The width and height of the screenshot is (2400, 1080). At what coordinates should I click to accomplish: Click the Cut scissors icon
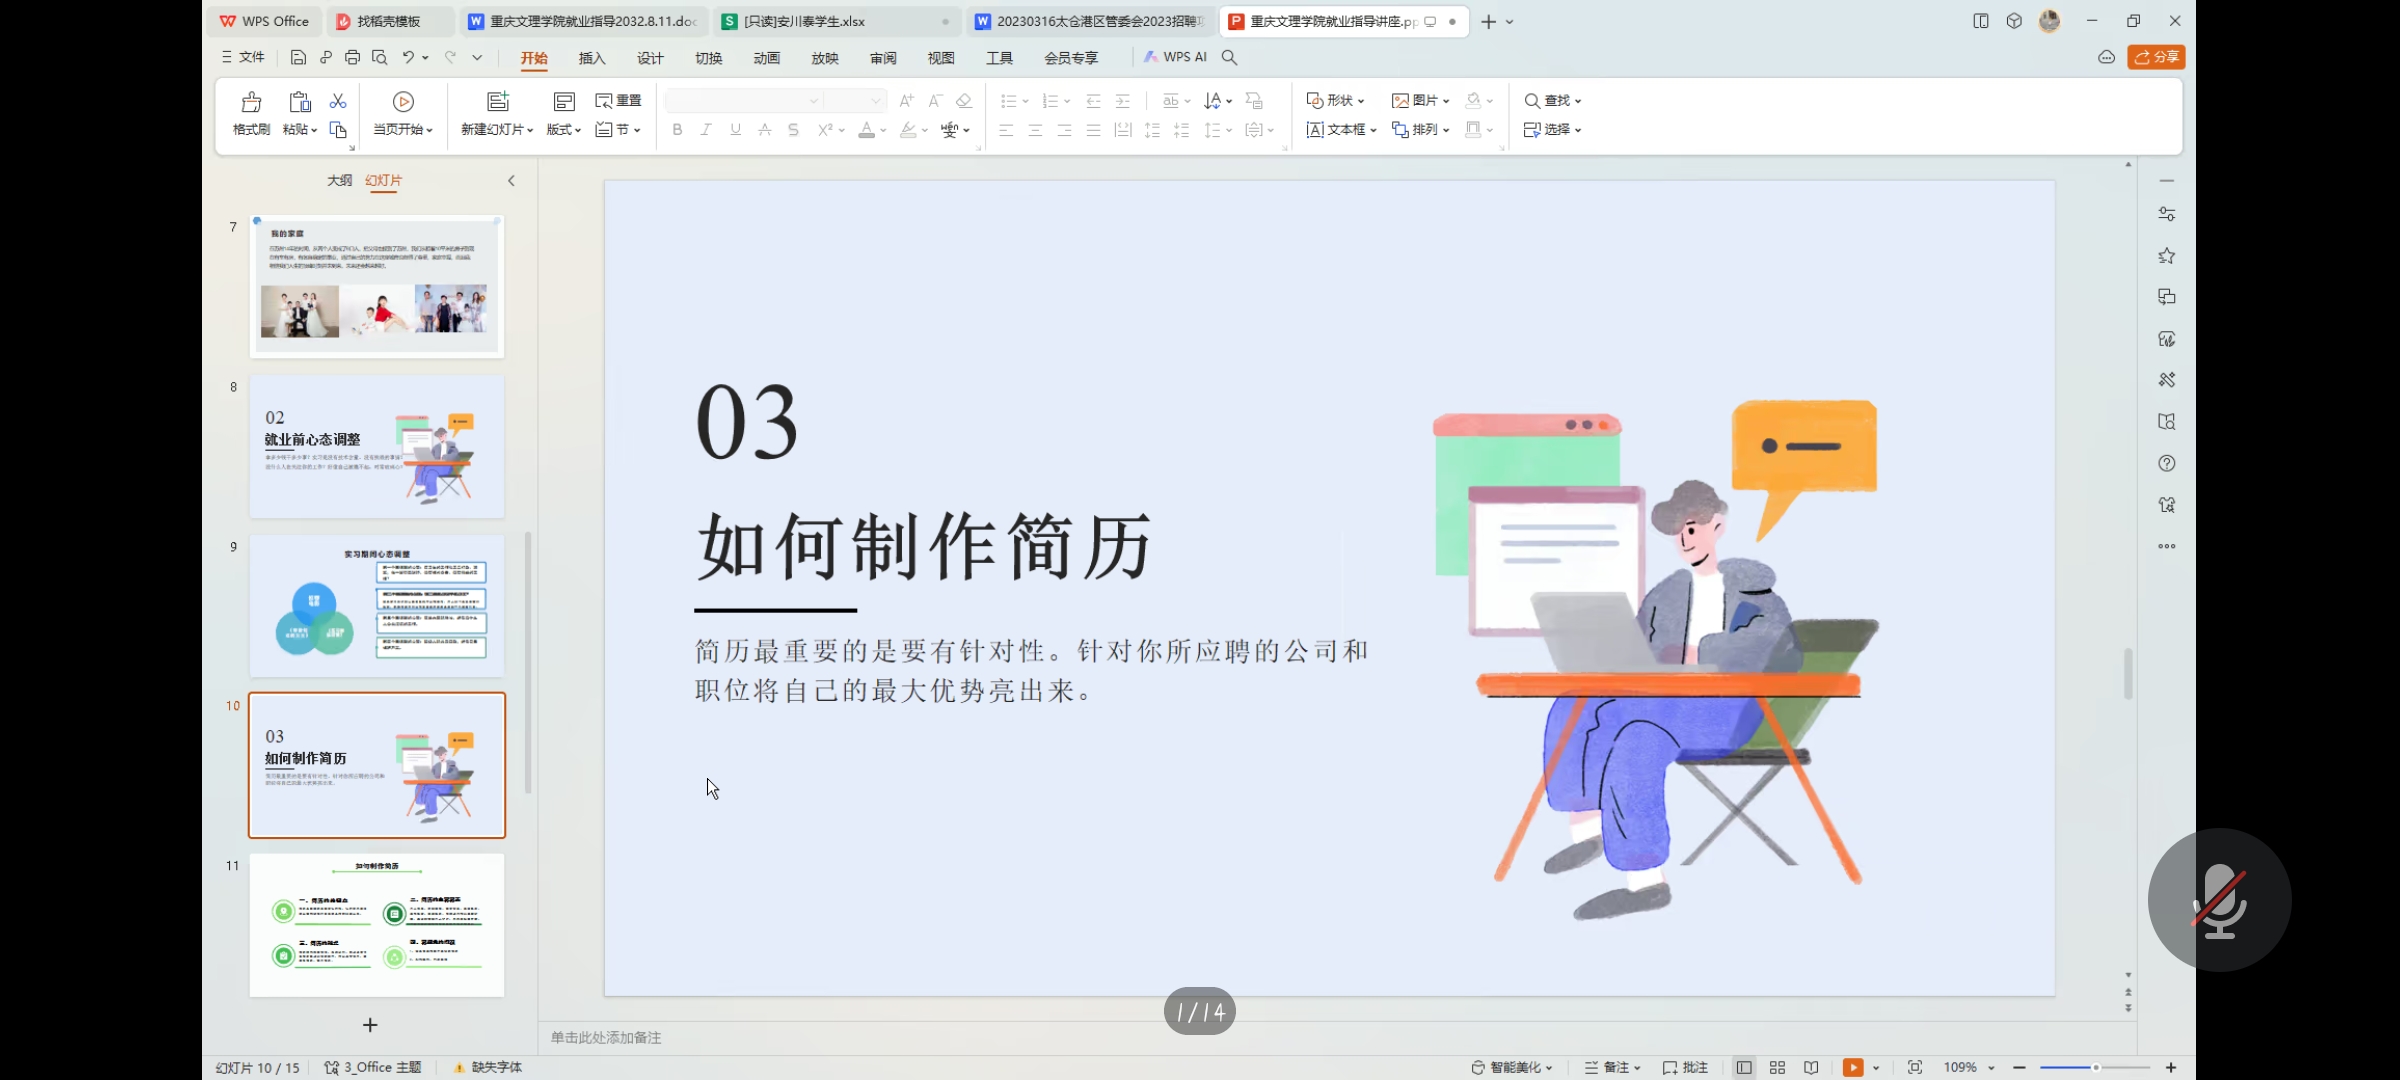[x=338, y=101]
